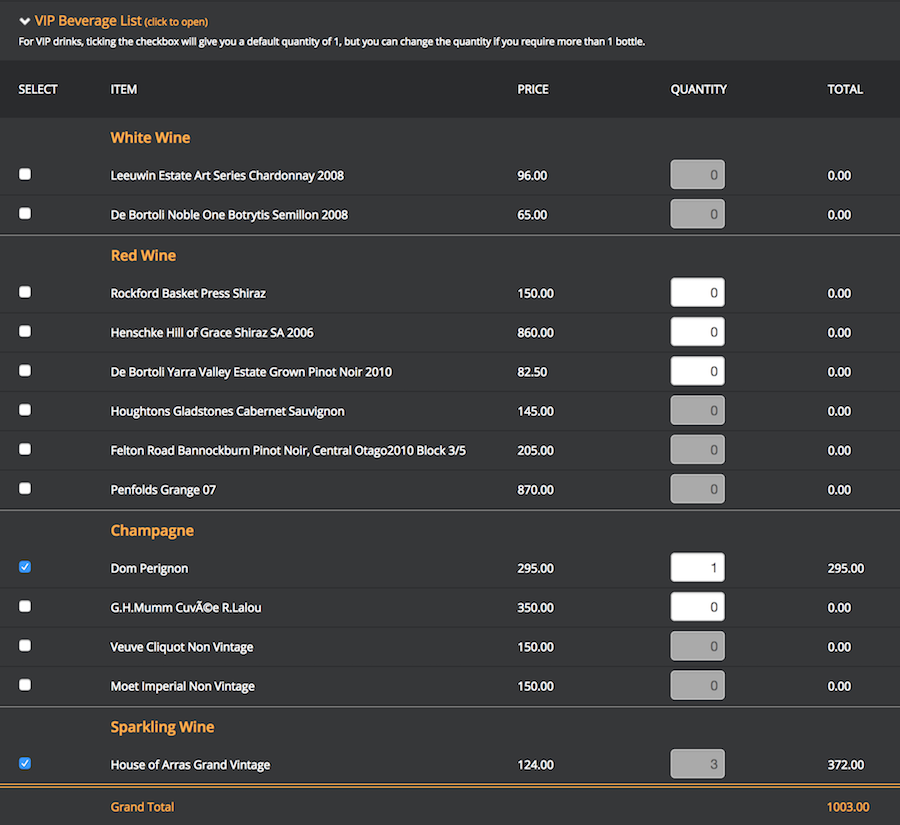Click the White Wine category heading
This screenshot has width=900, height=825.
[150, 138]
